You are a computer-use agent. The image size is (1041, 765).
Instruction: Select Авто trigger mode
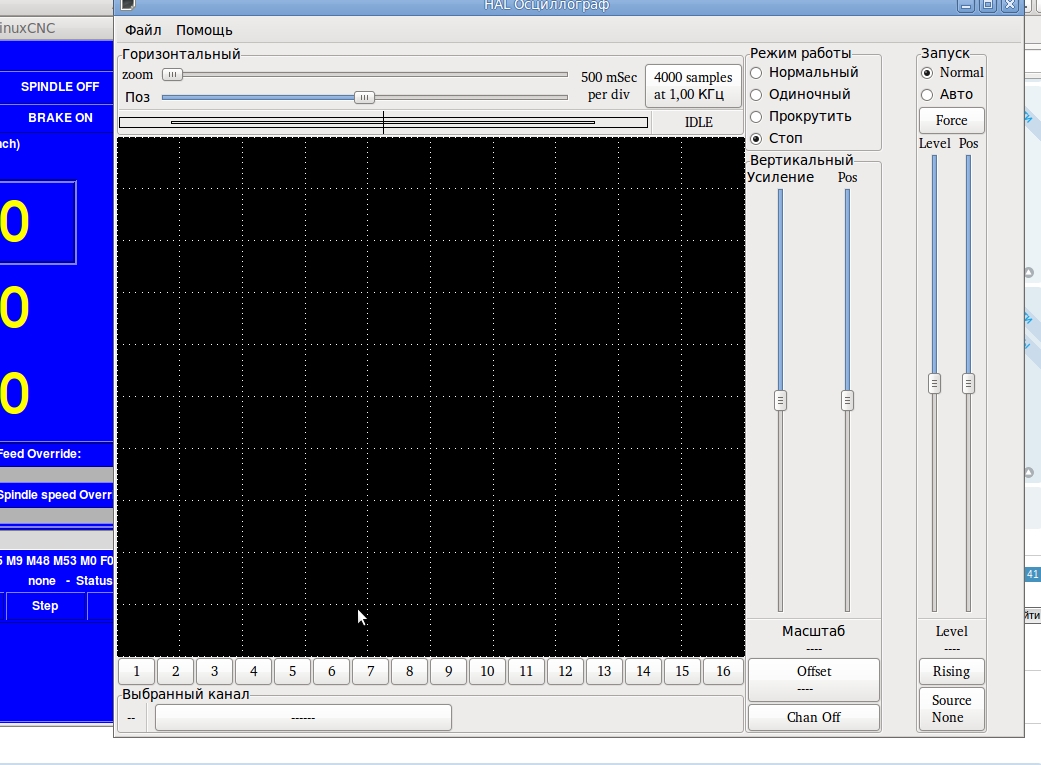(x=947, y=94)
